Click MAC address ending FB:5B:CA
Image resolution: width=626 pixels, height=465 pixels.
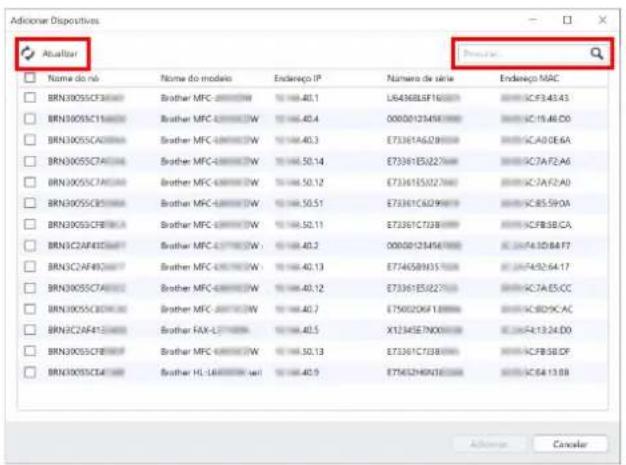pos(536,225)
